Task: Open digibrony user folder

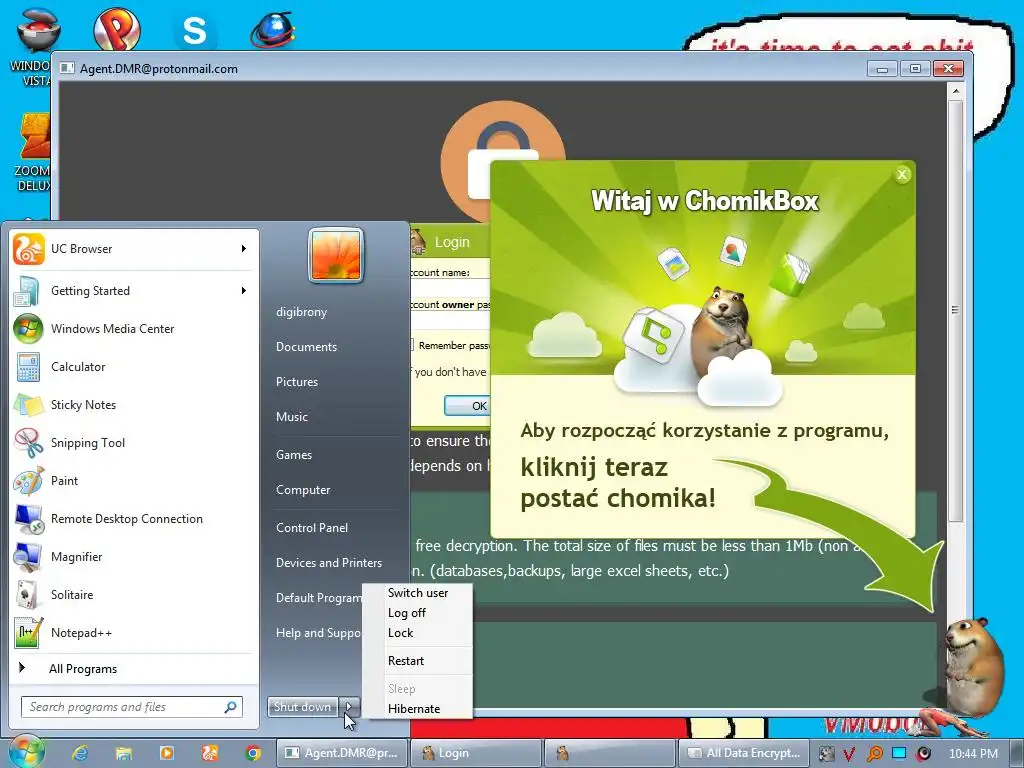Action: coord(301,312)
